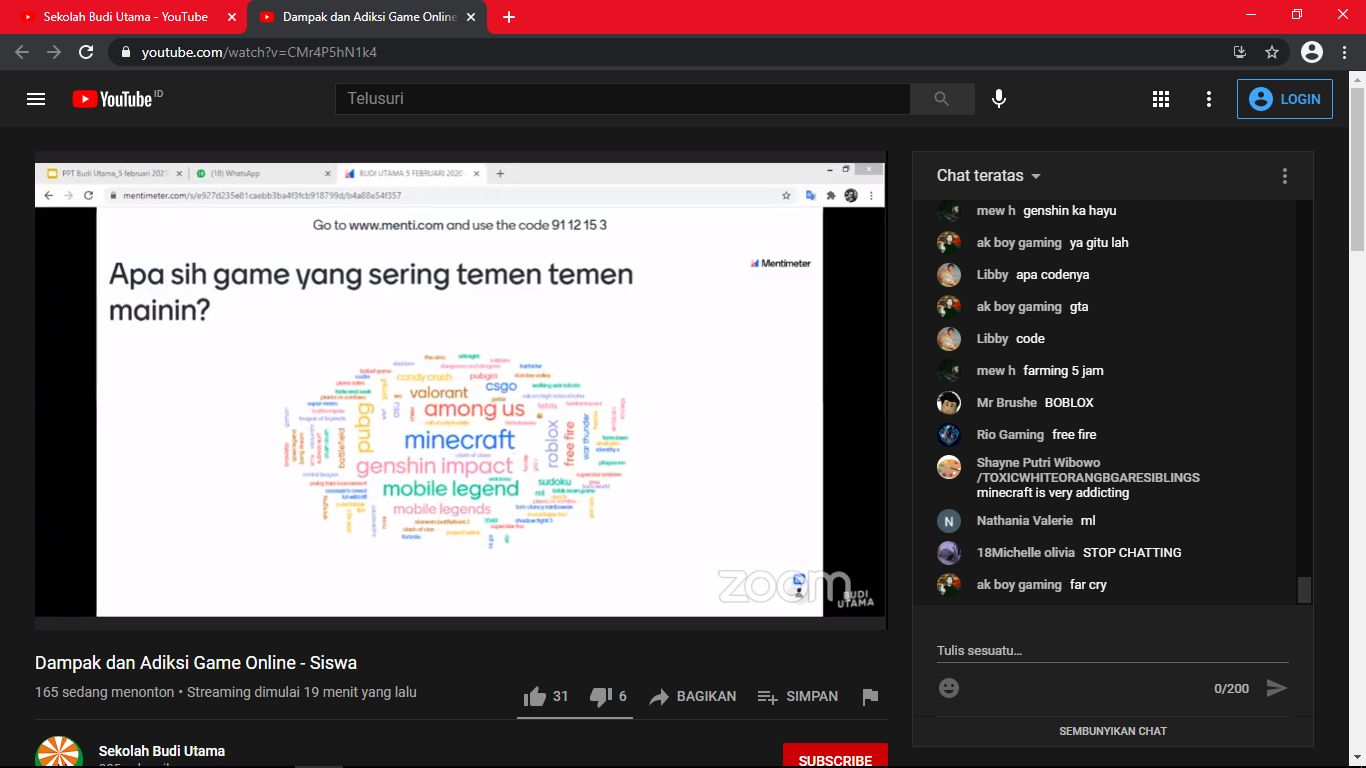
Task: Click the LOGIN button
Action: pyautogui.click(x=1284, y=99)
